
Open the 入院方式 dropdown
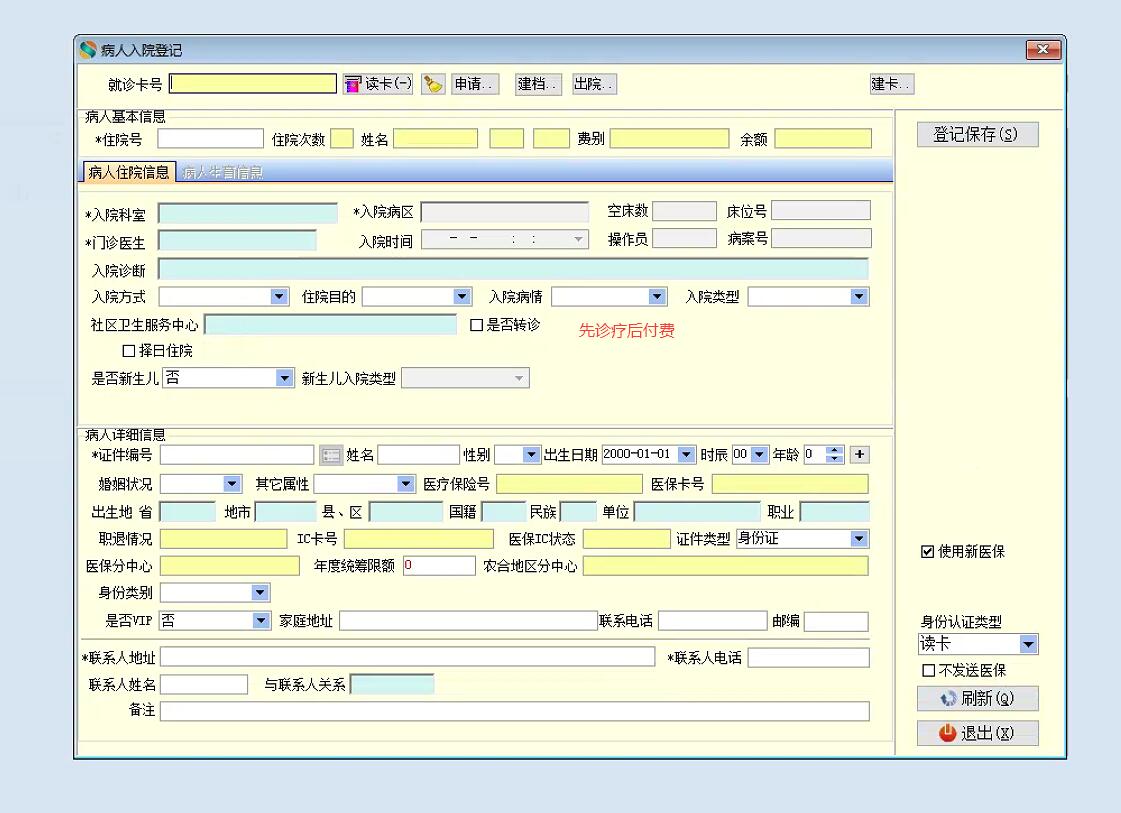pyautogui.click(x=279, y=297)
